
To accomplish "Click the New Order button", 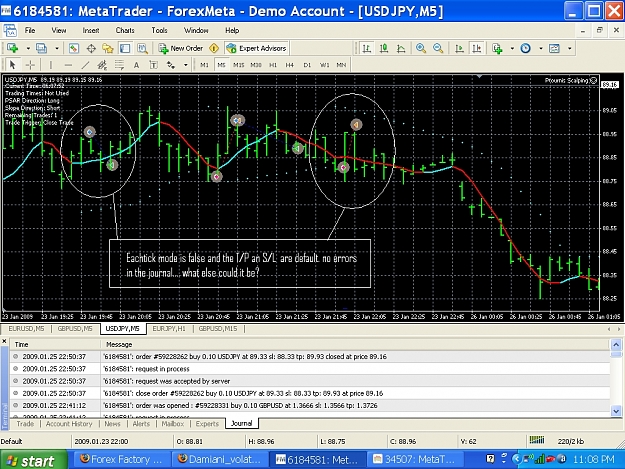I will point(181,48).
